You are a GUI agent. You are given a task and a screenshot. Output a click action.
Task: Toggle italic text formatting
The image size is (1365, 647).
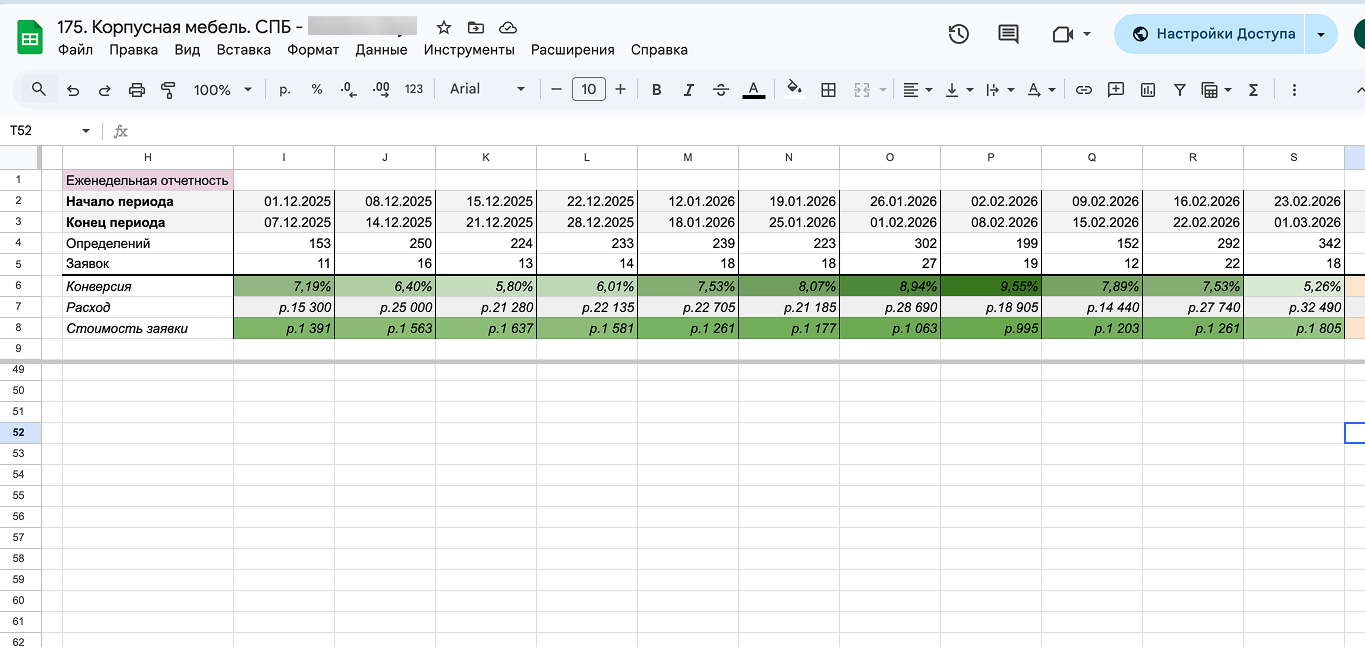[689, 90]
